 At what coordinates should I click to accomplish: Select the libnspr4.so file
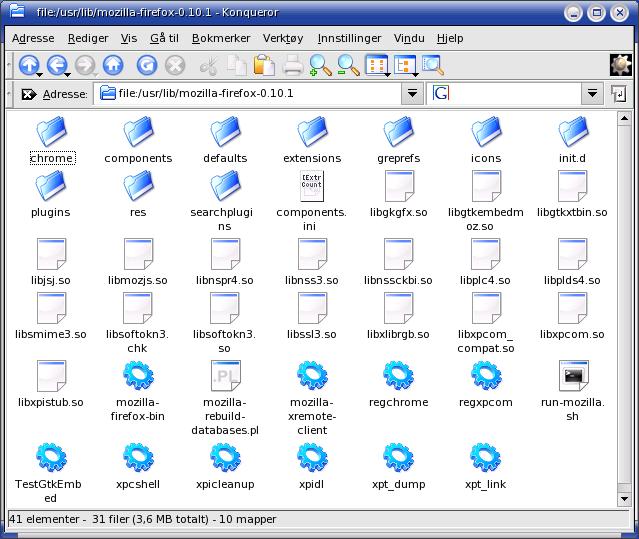[225, 262]
